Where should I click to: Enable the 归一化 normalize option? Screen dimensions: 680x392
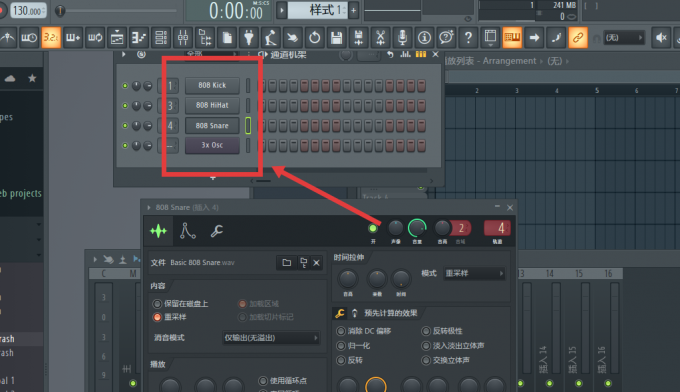(353, 346)
